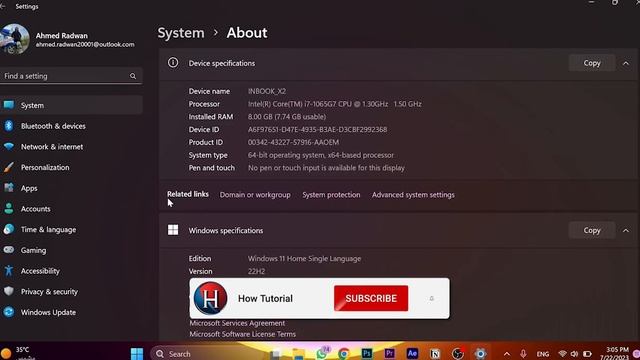Screen dimensions: 640x360
Task: Click the search magnifier in Find a setting
Action: click(x=133, y=76)
